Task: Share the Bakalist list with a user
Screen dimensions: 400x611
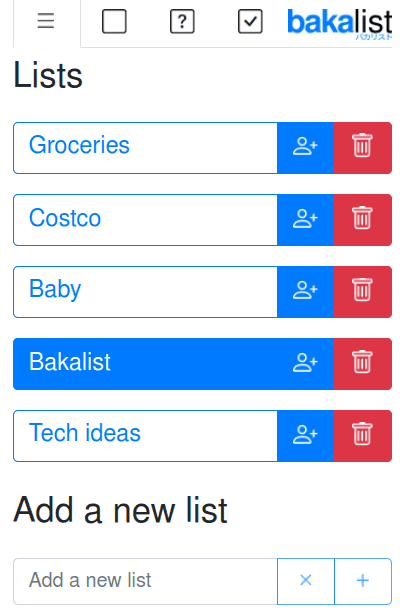Action: 305,364
